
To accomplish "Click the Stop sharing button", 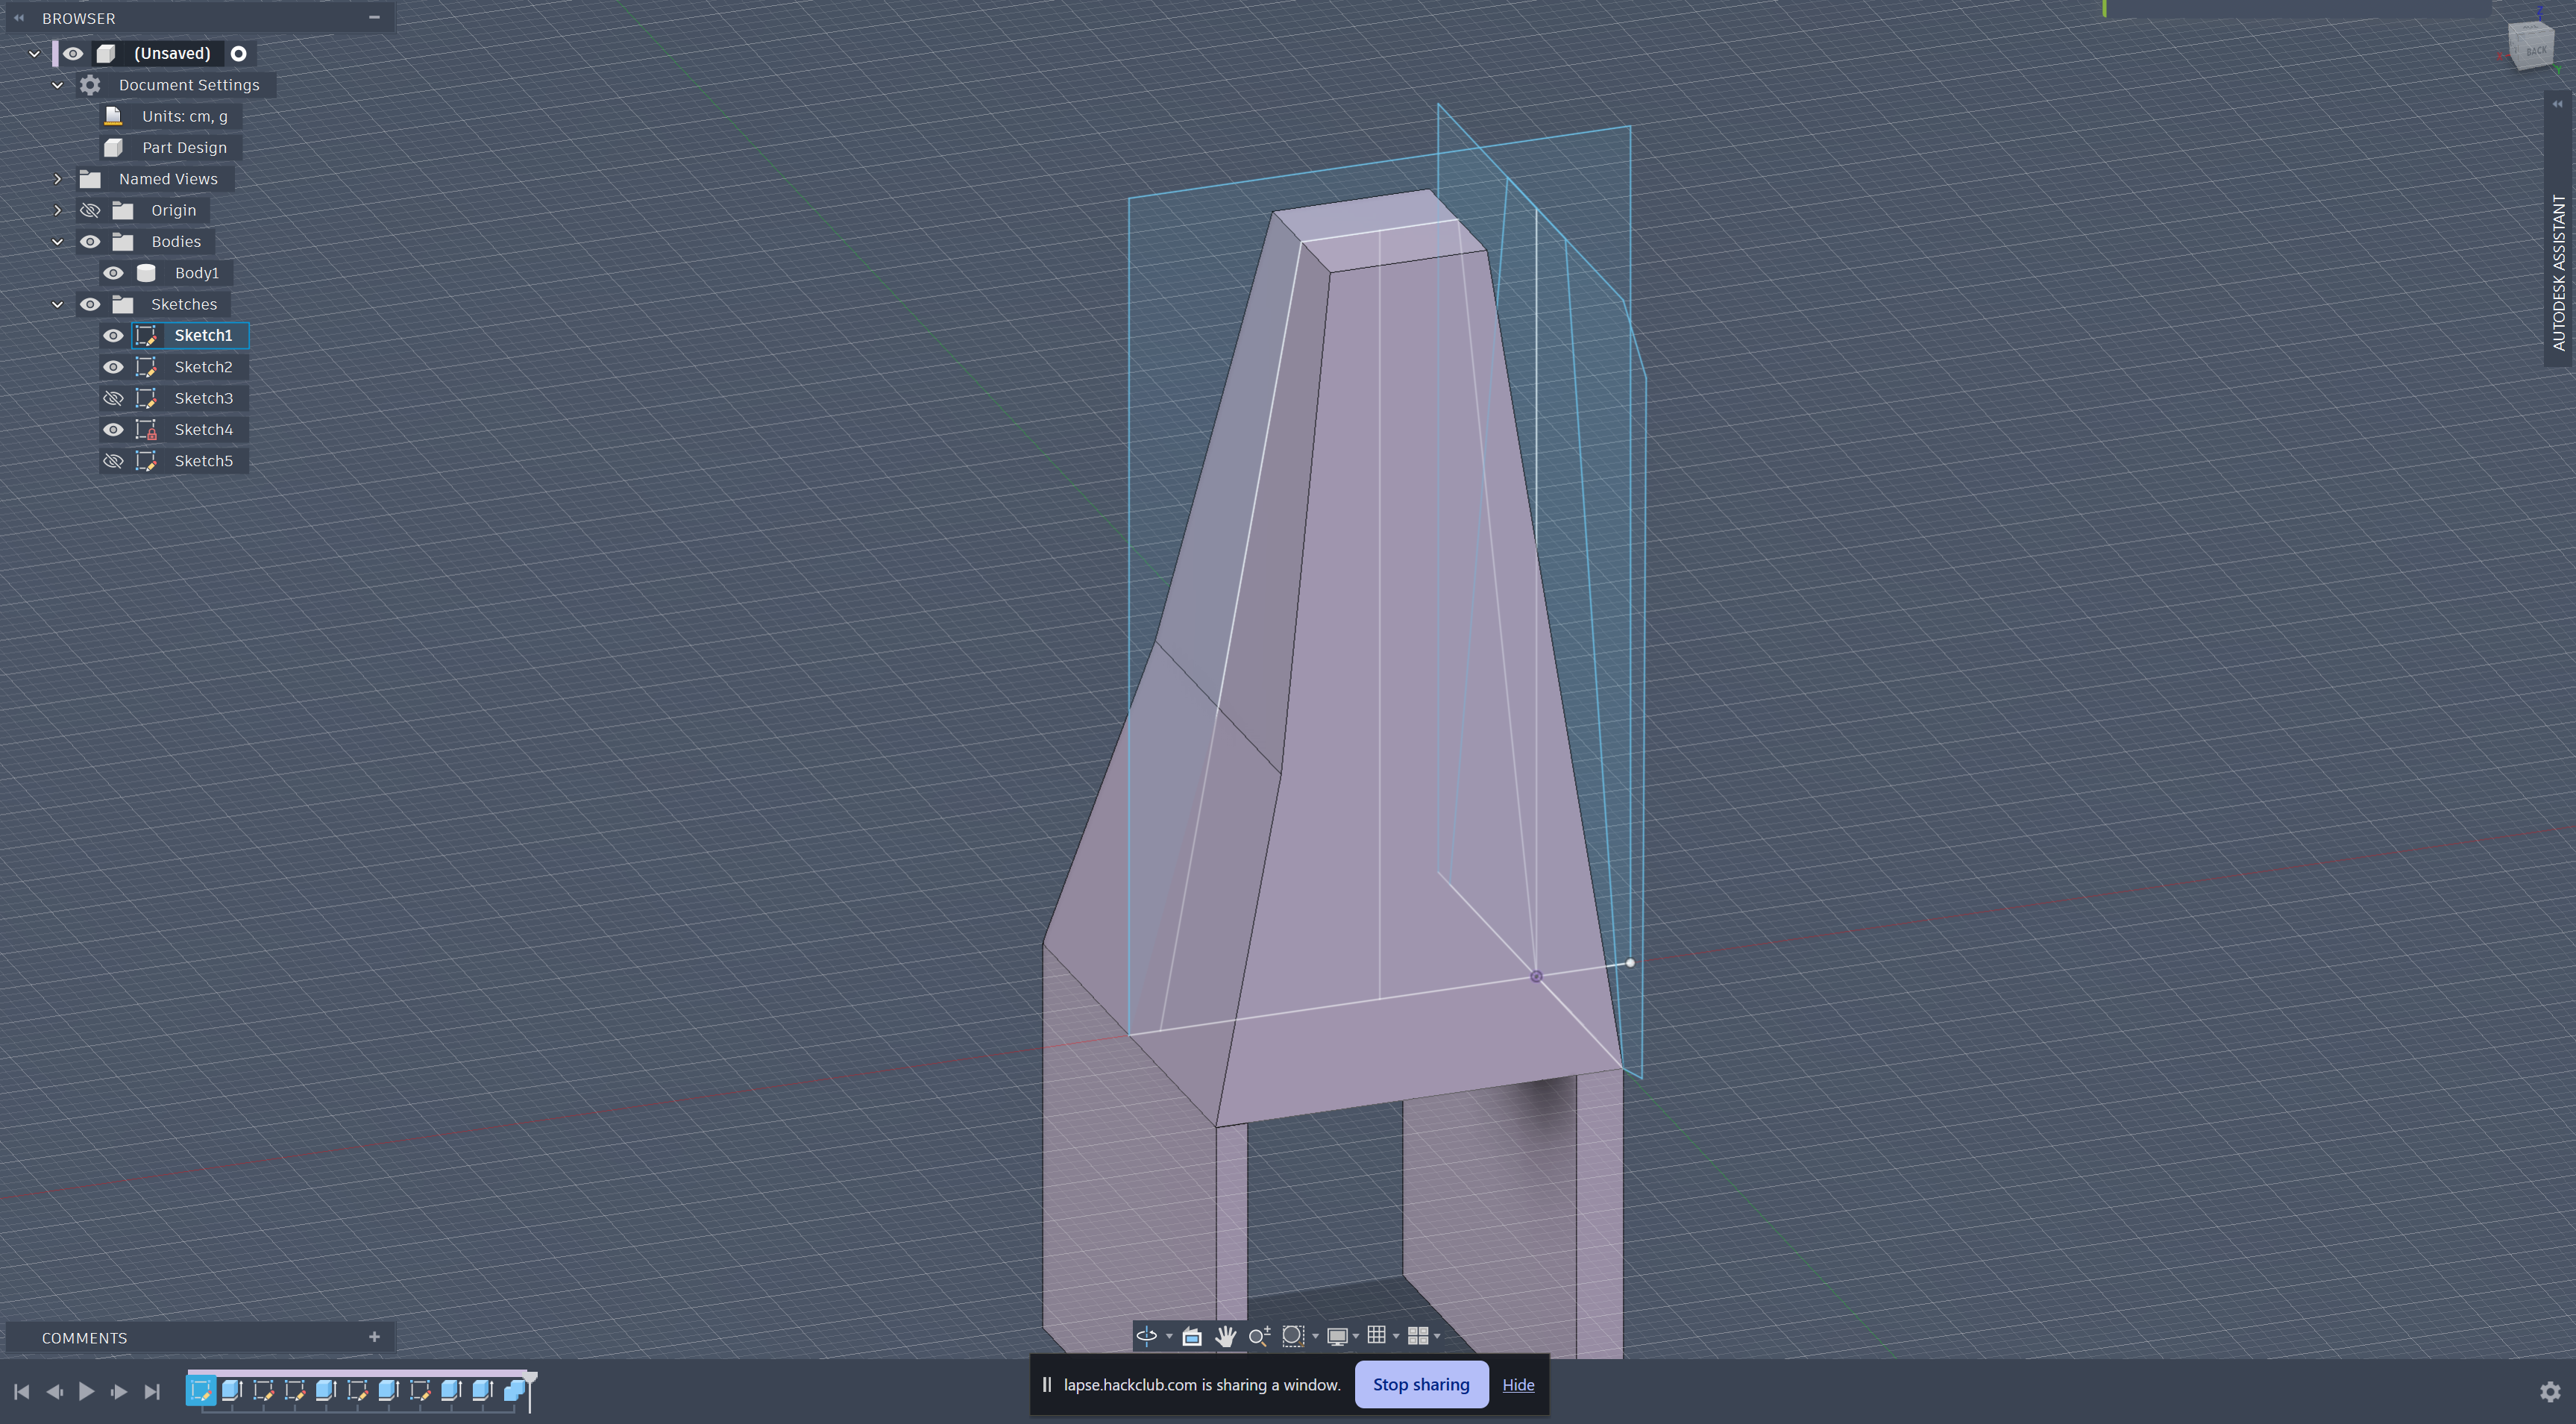I will (1421, 1385).
